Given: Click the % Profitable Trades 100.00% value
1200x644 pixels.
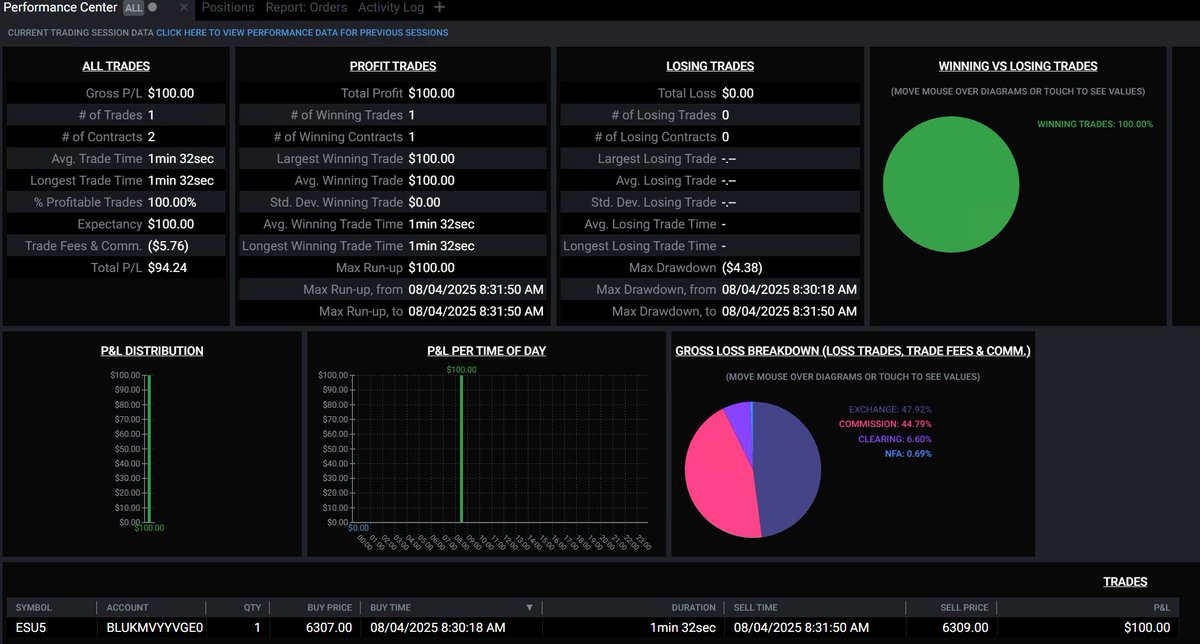Looking at the screenshot, I should pos(172,202).
